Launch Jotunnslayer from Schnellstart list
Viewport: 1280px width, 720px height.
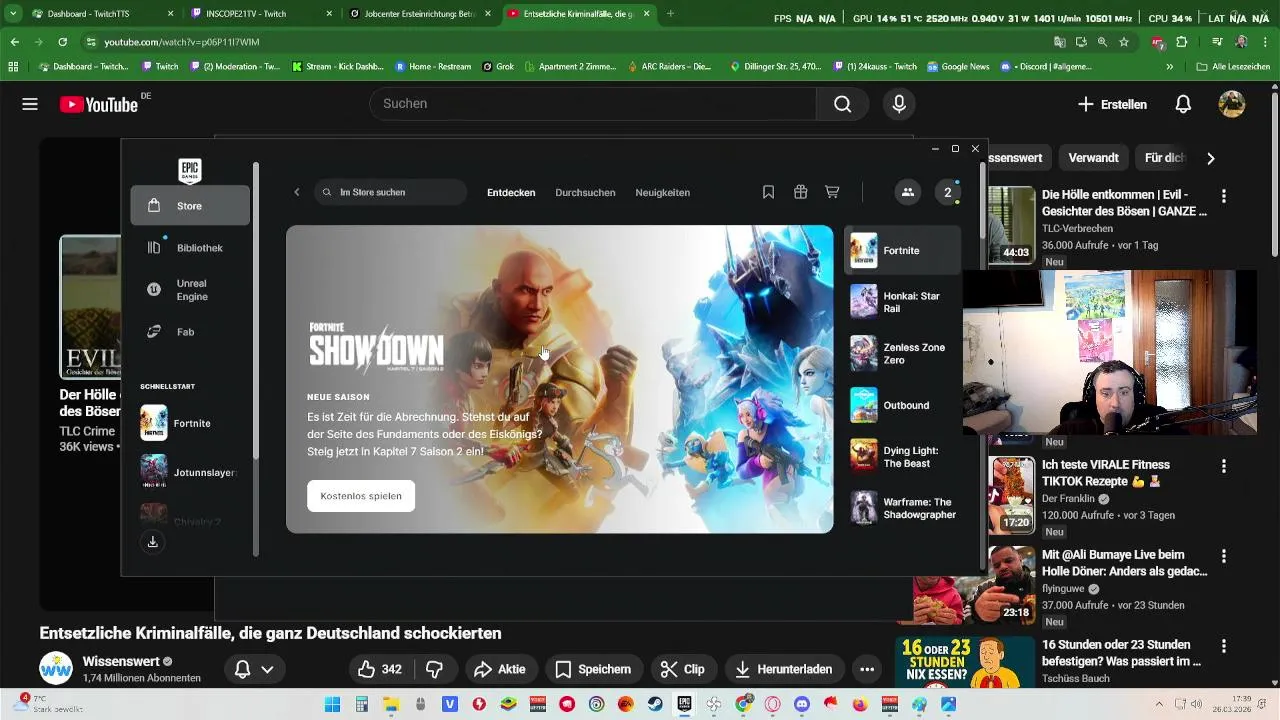[190, 472]
